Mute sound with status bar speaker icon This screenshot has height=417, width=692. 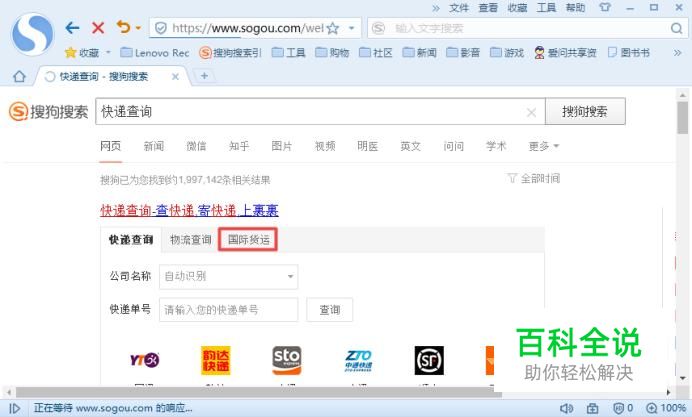coord(566,409)
